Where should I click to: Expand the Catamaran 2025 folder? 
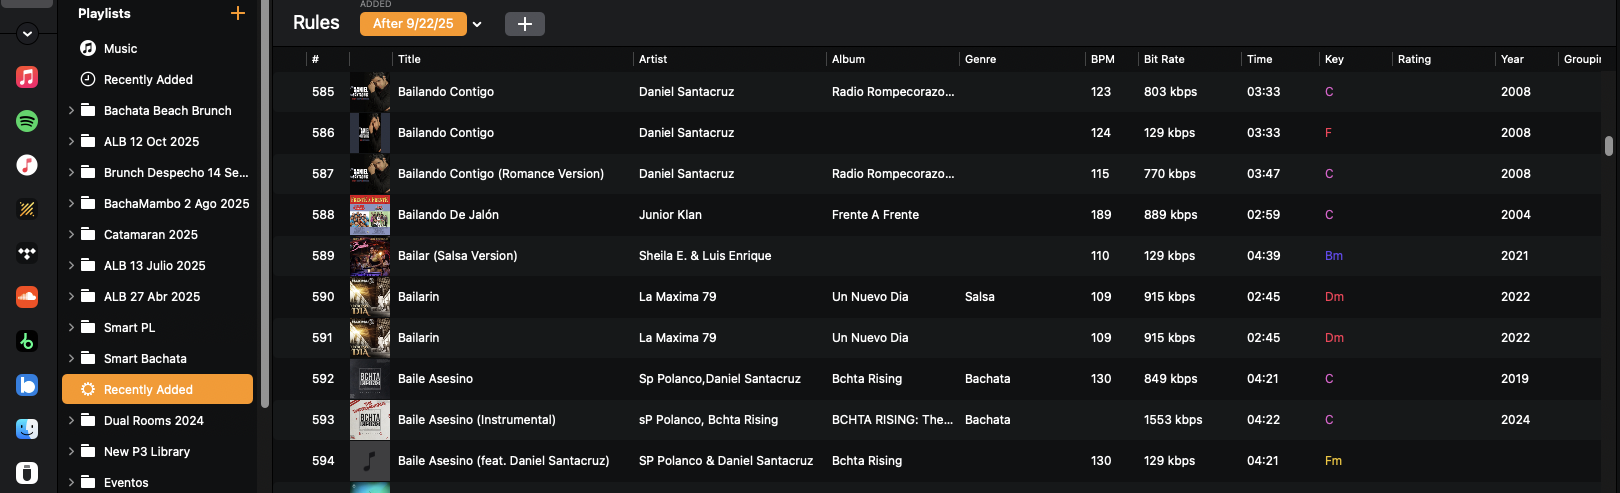[x=71, y=235]
